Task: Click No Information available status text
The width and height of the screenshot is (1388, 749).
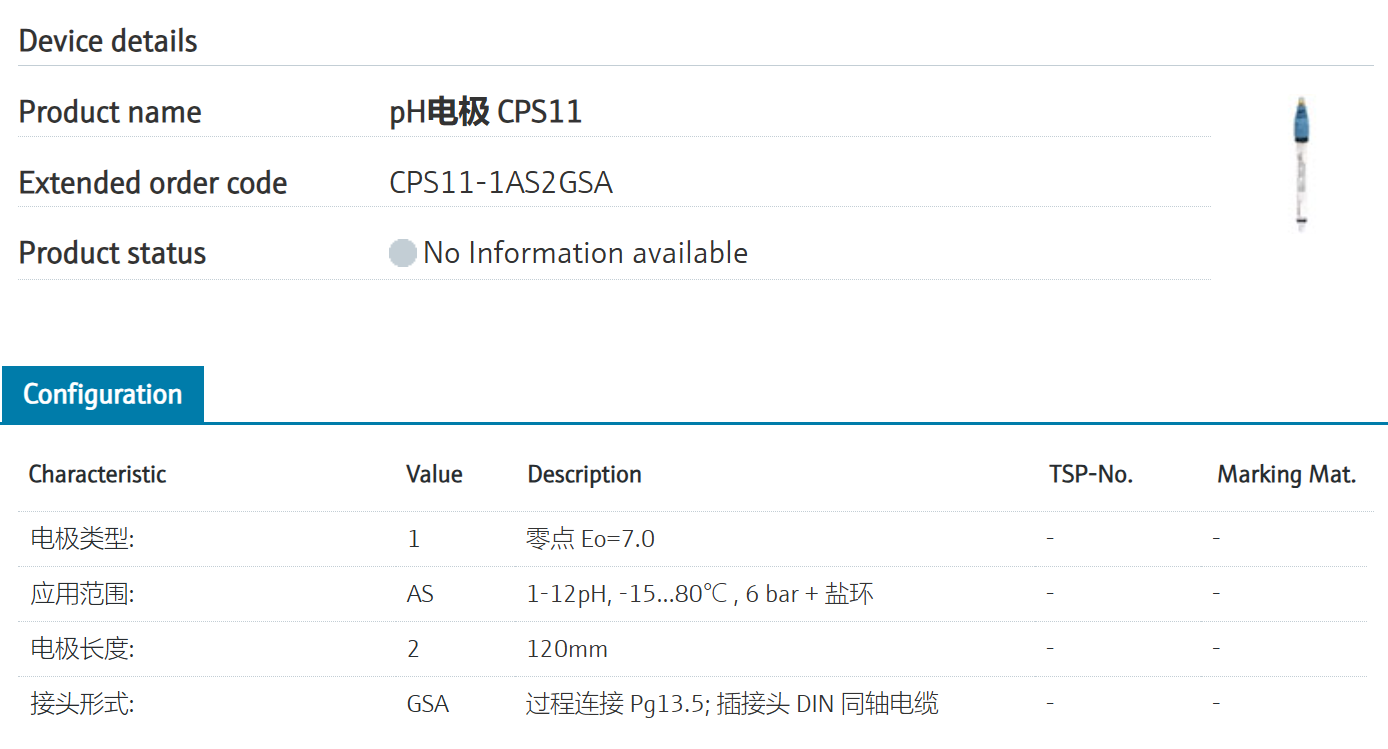Action: pos(585,253)
